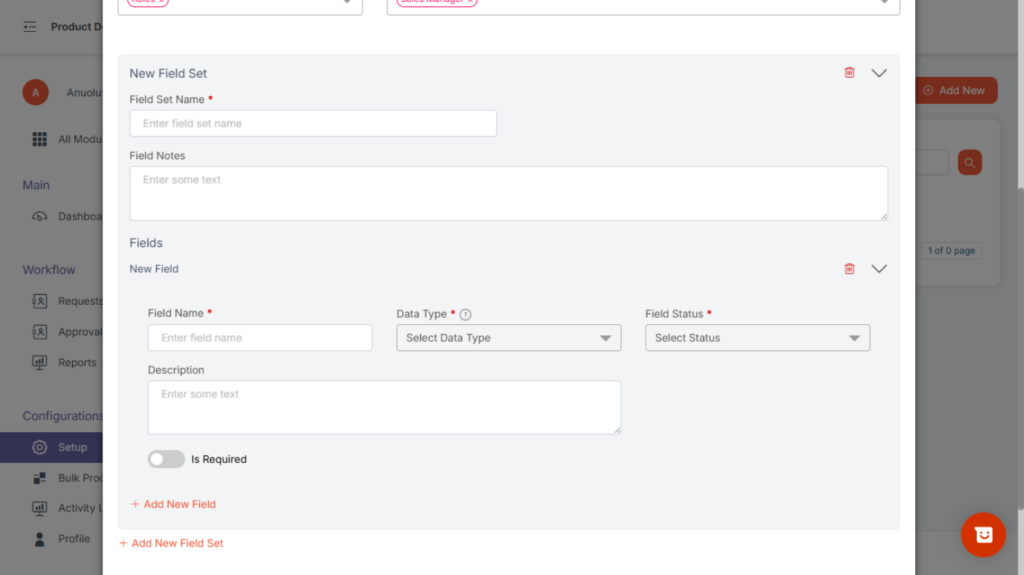The width and height of the screenshot is (1024, 575).
Task: Click the All Modules grid icon
Action: (40, 139)
